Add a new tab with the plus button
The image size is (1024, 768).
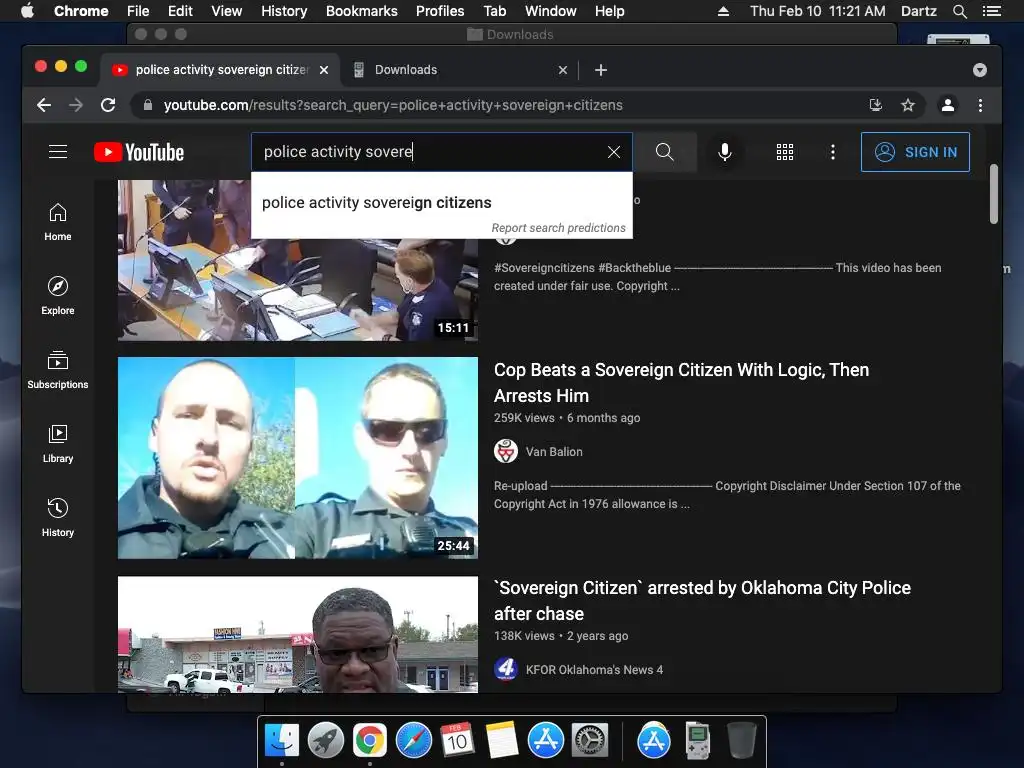pyautogui.click(x=601, y=70)
